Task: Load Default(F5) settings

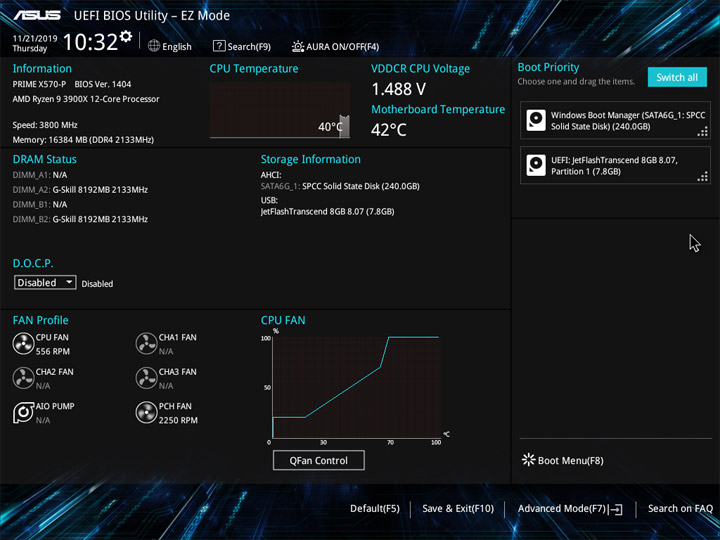Action: (375, 509)
